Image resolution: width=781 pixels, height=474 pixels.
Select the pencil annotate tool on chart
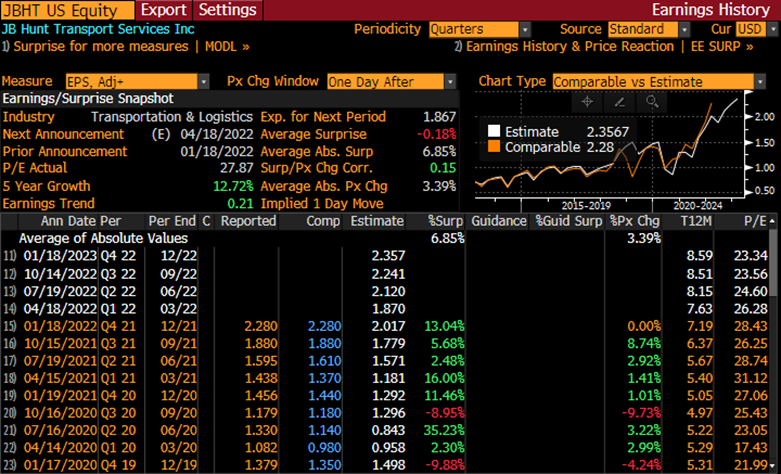(x=619, y=102)
